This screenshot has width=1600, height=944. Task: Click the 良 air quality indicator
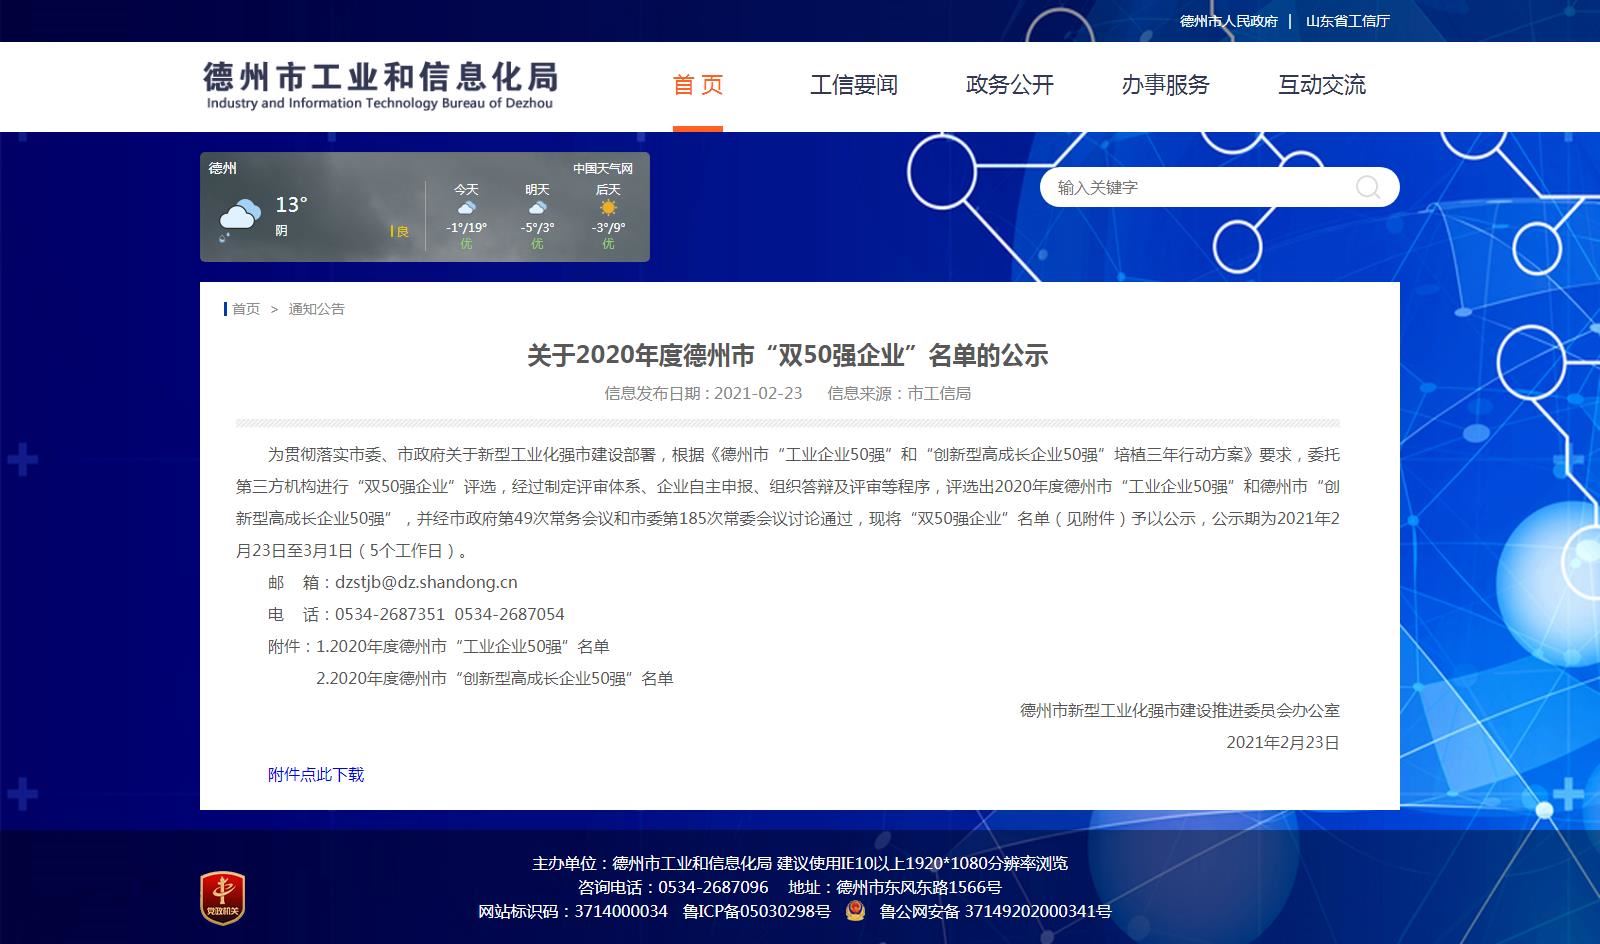(401, 231)
